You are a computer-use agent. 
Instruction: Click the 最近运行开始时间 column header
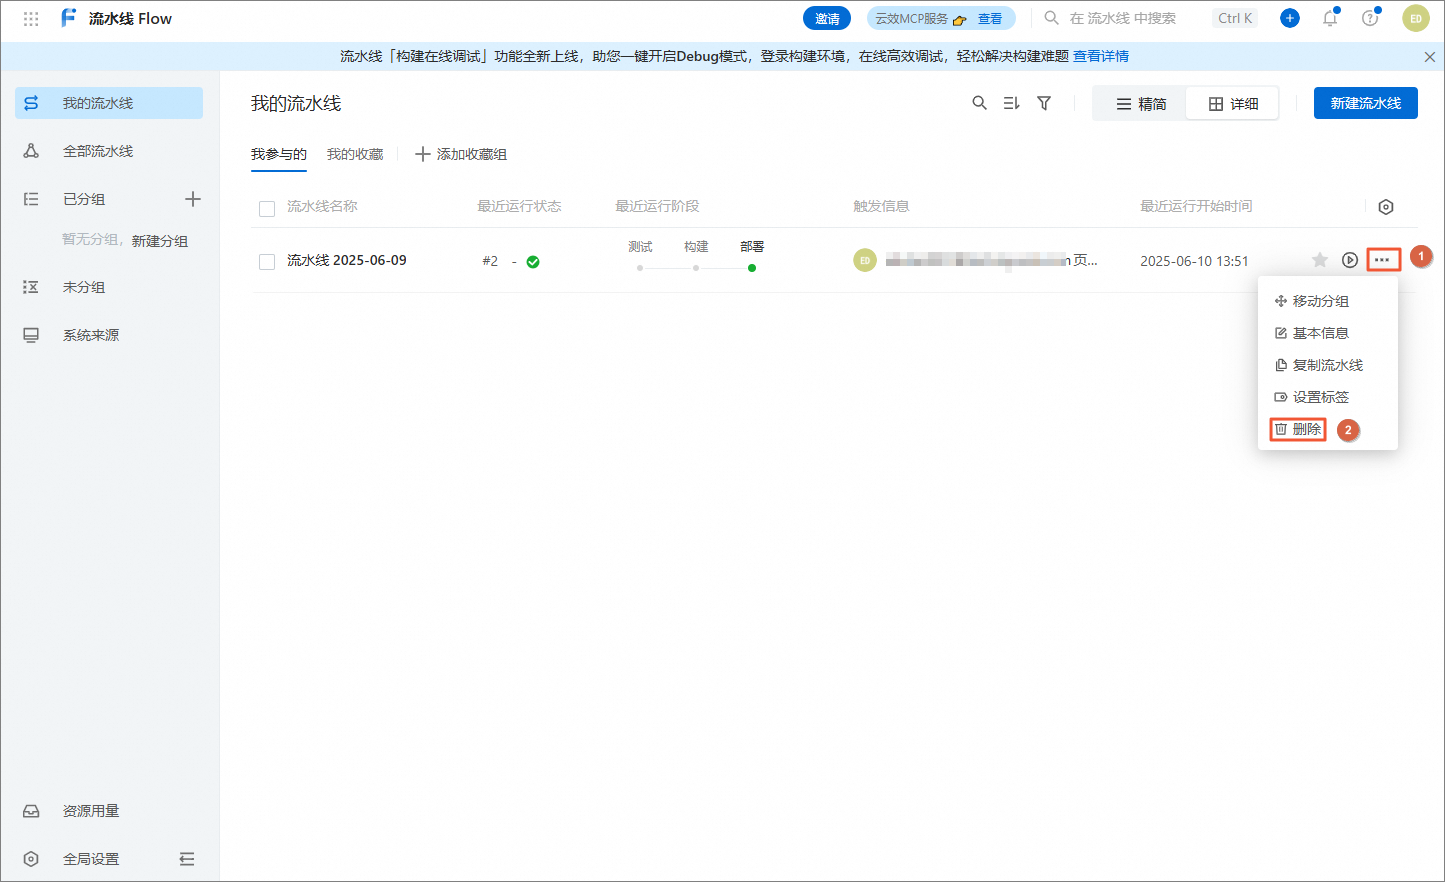click(x=1196, y=206)
